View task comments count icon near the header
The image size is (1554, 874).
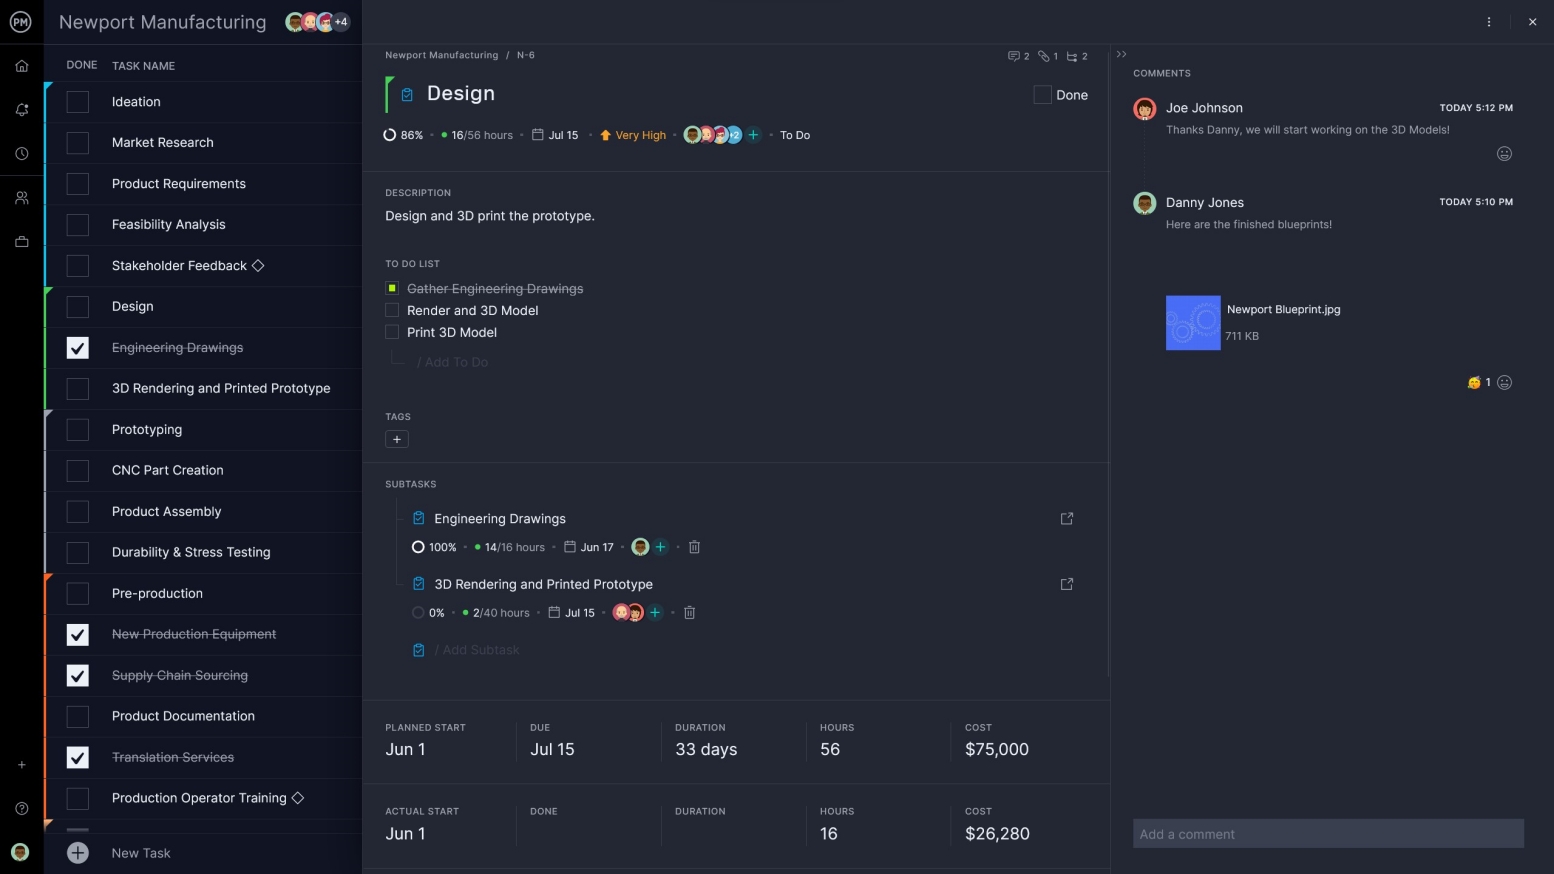coord(1013,56)
